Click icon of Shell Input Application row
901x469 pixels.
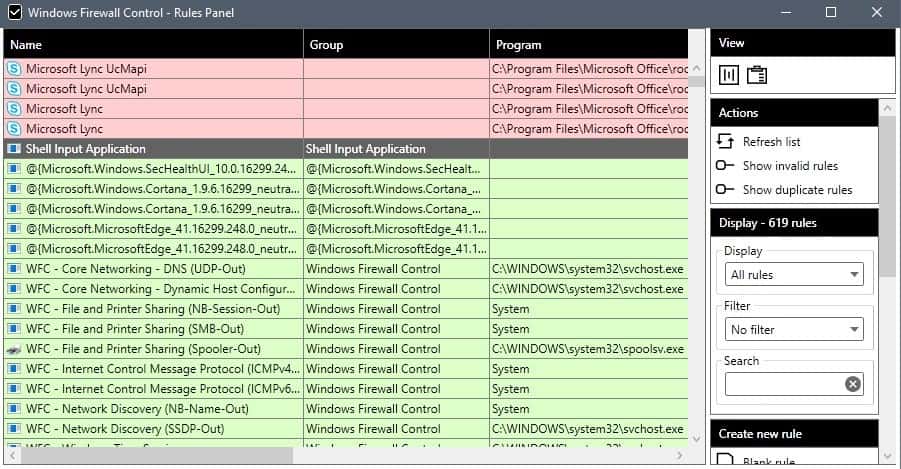point(14,148)
